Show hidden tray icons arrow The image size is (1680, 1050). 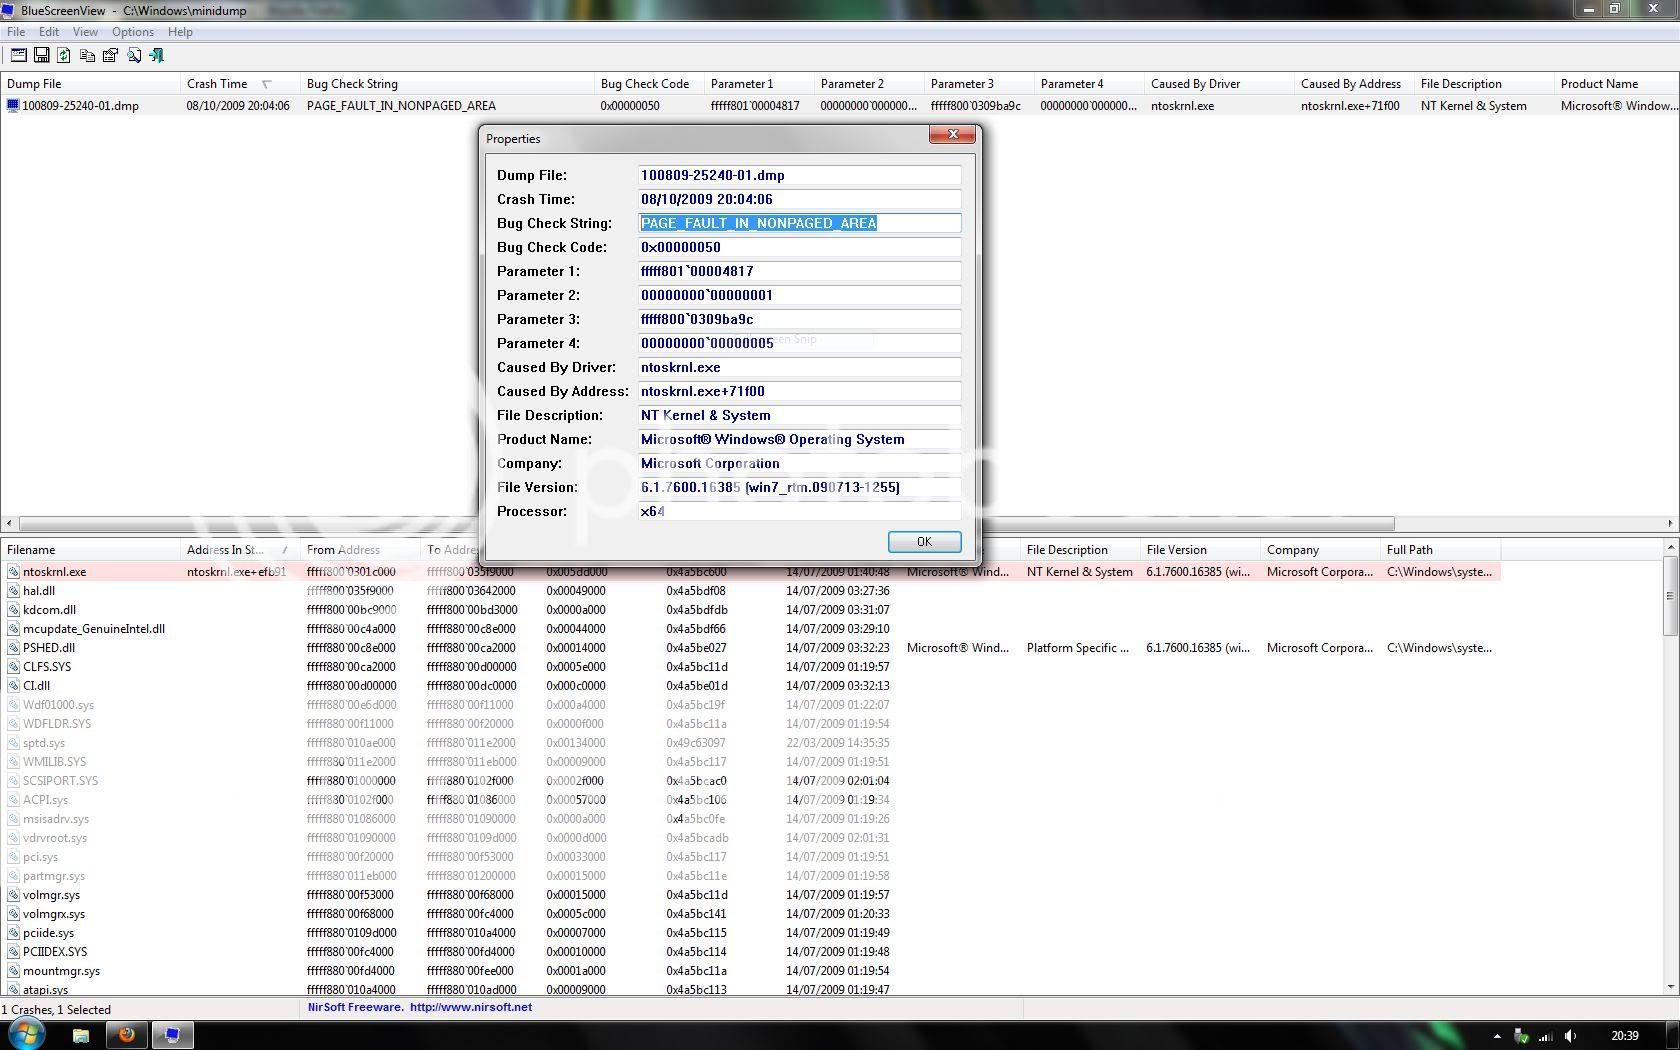1497,1036
